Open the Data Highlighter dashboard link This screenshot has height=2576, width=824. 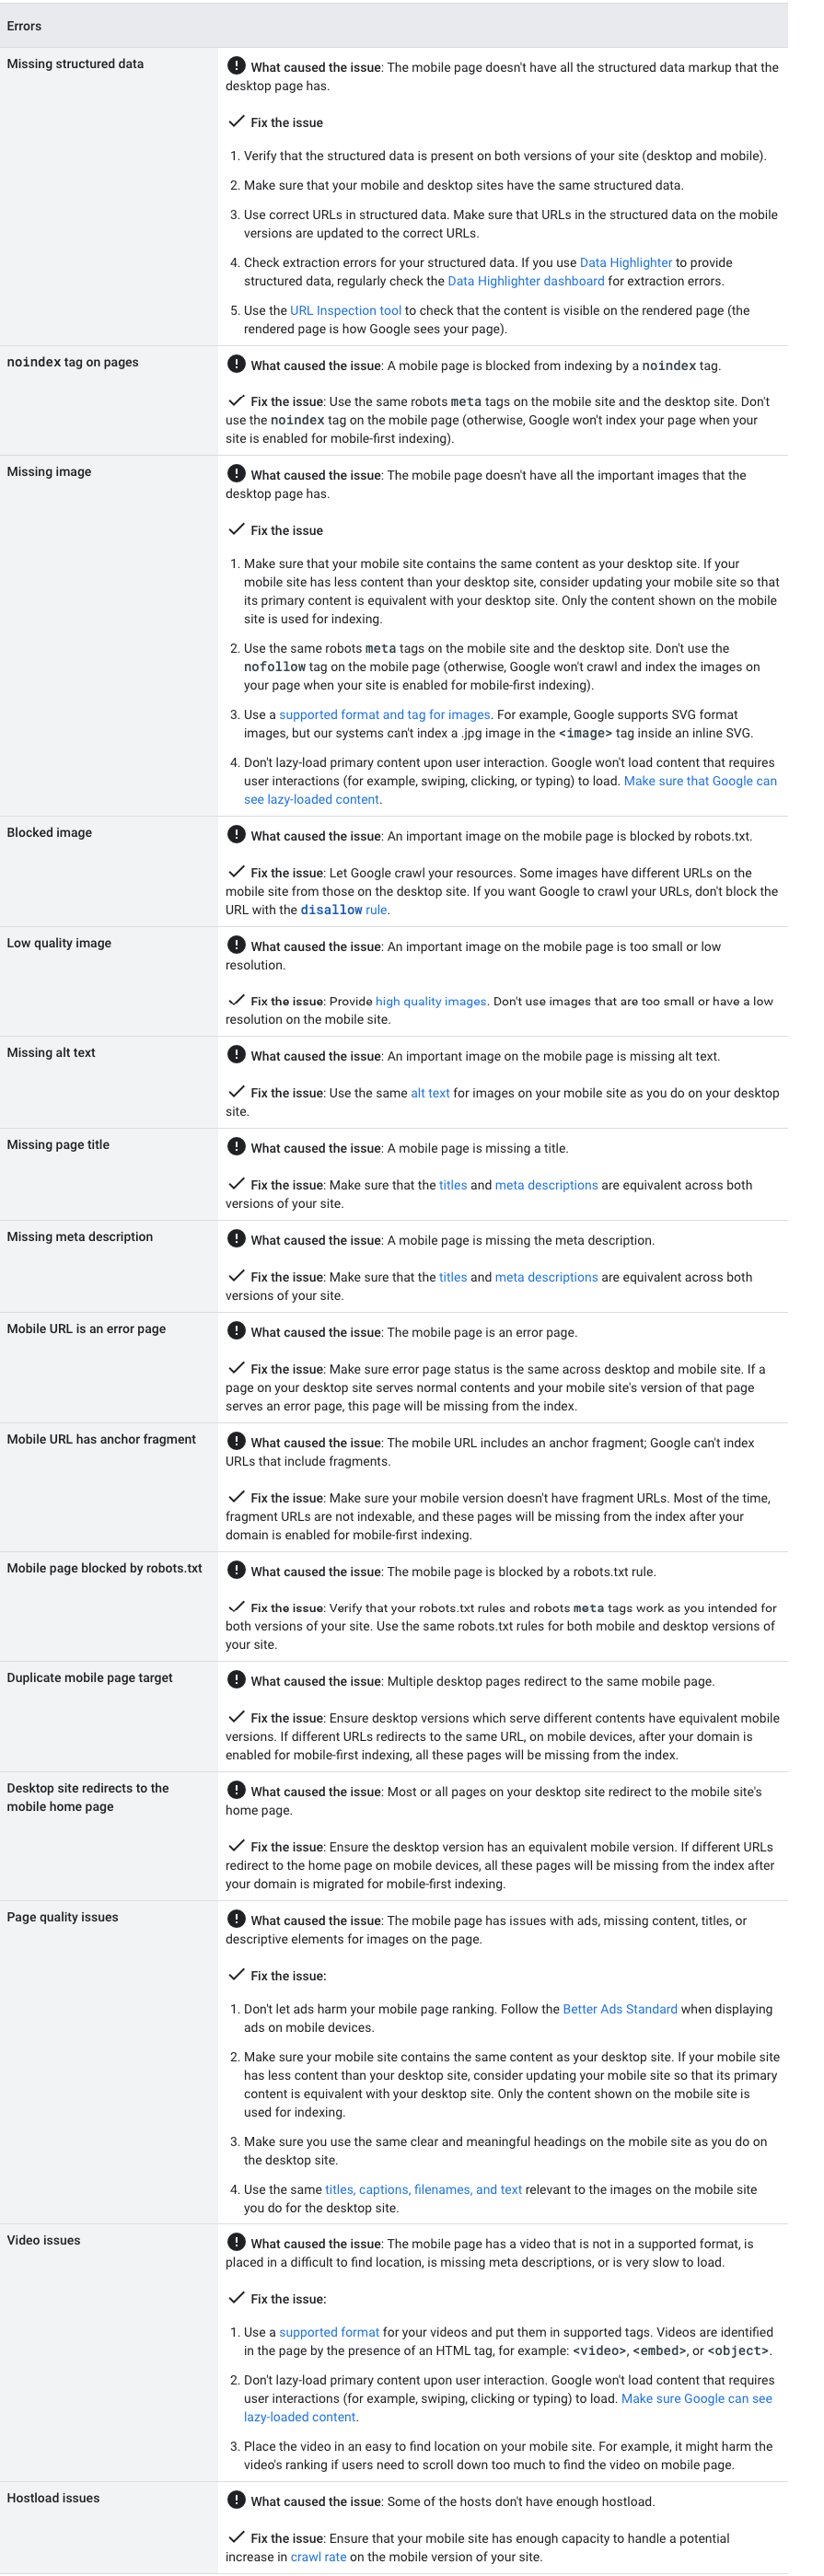tap(525, 281)
